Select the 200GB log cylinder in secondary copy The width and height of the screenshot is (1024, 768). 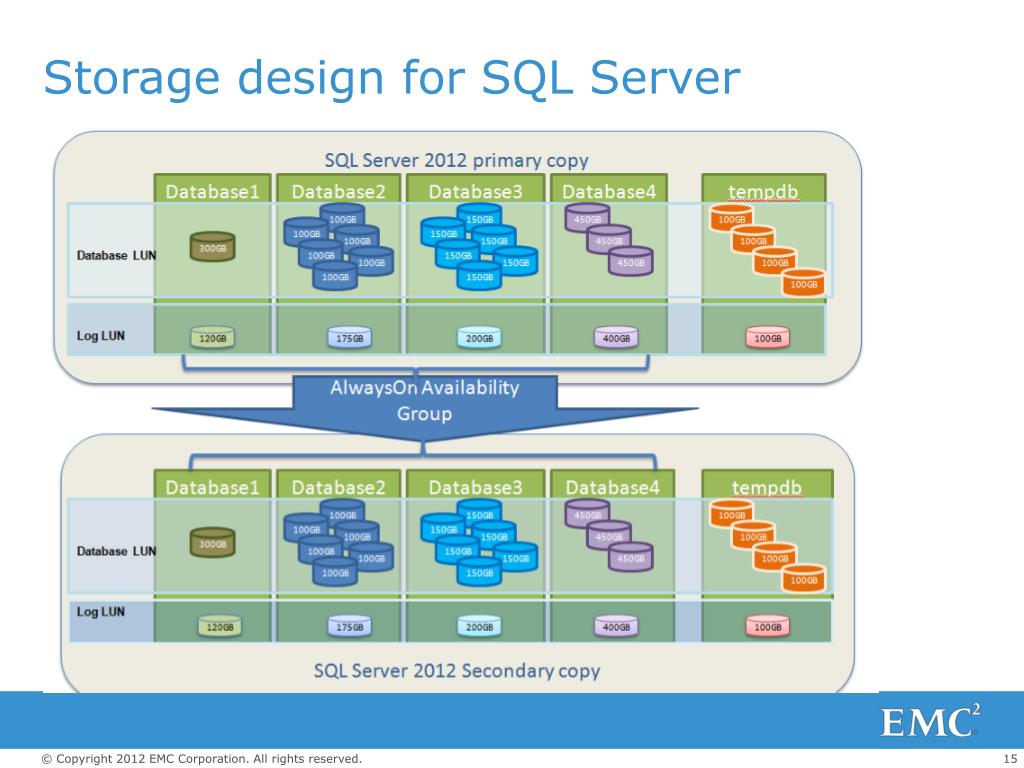click(x=479, y=626)
